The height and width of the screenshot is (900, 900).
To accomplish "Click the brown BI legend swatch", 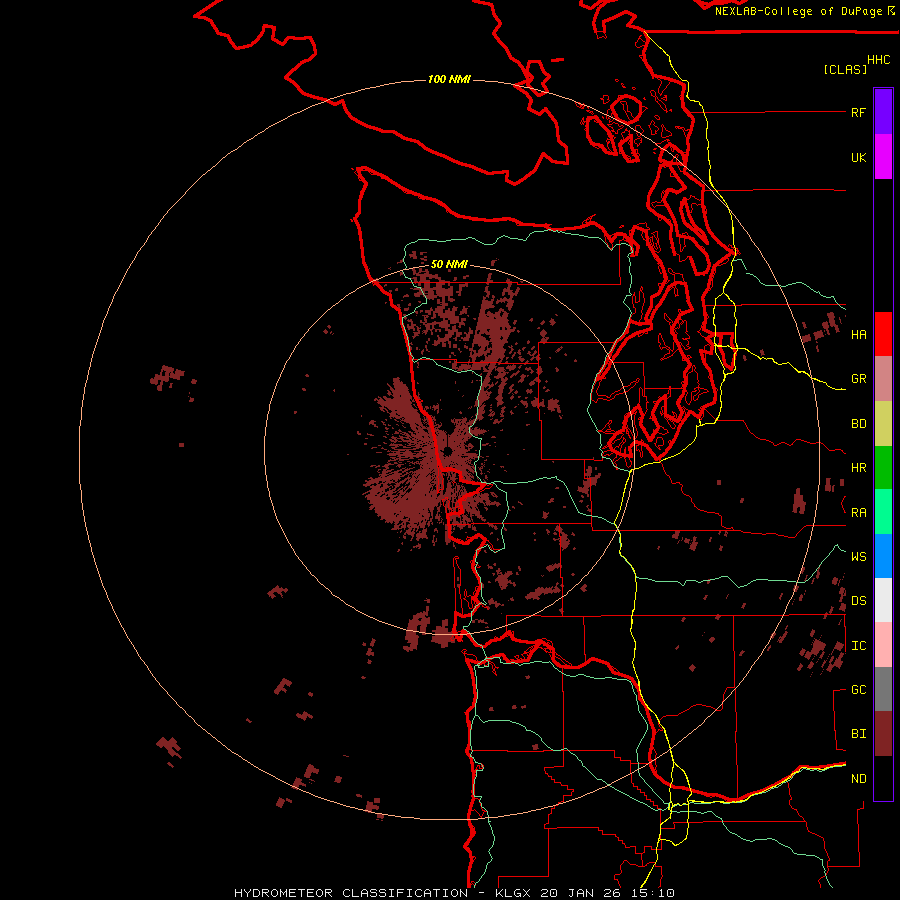I will [x=883, y=734].
